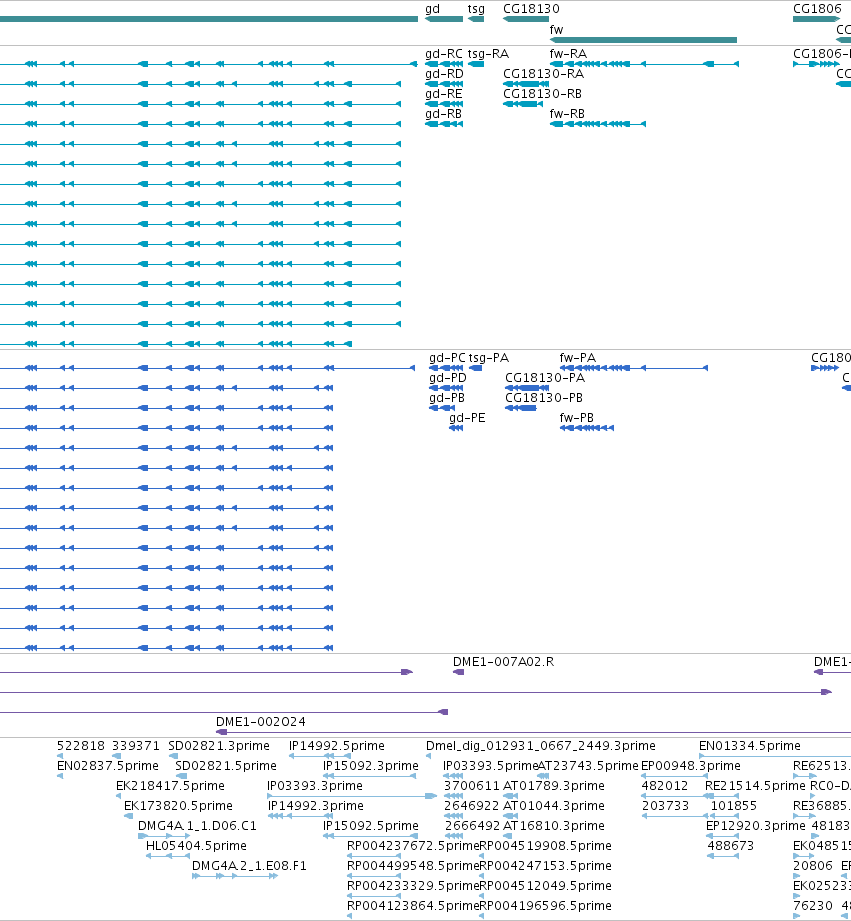Image resolution: width=851 pixels, height=921 pixels.
Task: Select the fw-PA protein label
Action: tap(578, 358)
